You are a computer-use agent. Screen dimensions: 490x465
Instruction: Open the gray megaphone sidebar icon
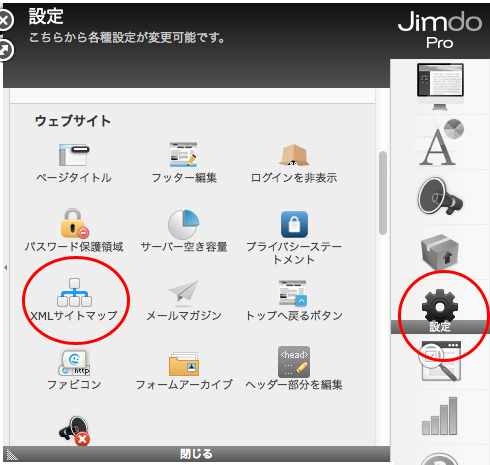coord(440,197)
